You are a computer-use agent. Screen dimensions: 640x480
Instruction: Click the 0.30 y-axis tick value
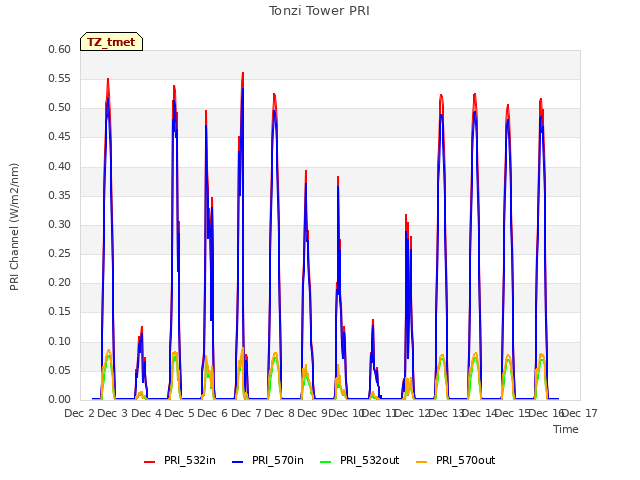[60, 224]
